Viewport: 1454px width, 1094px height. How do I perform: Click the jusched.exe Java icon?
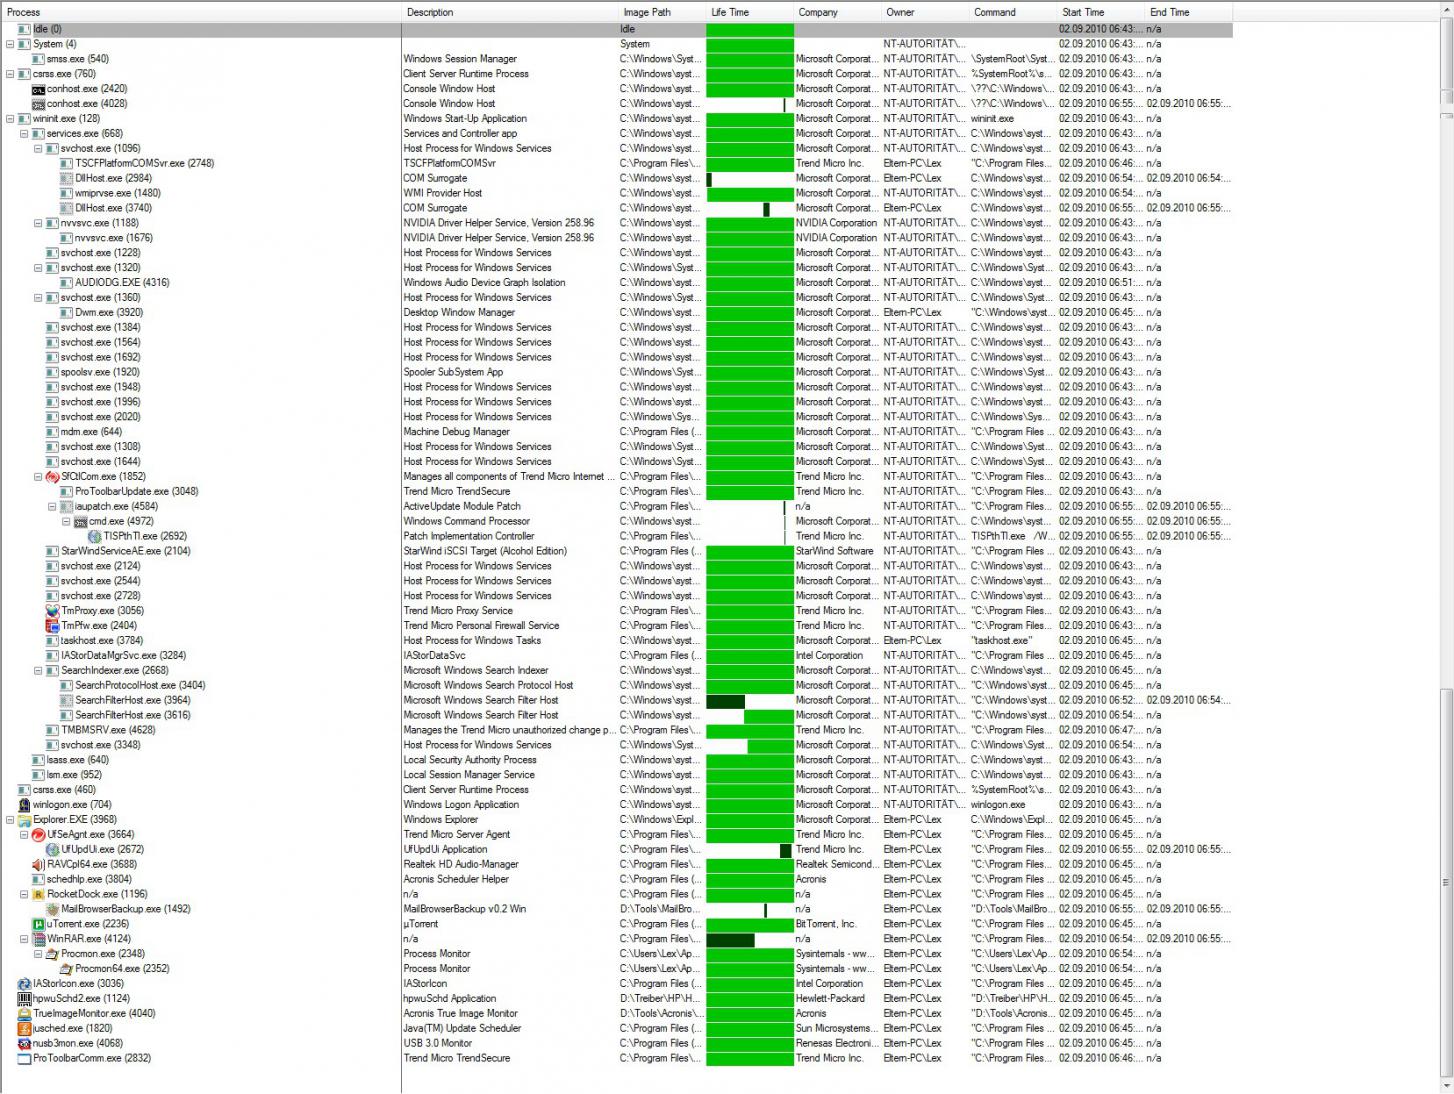(x=24, y=1029)
